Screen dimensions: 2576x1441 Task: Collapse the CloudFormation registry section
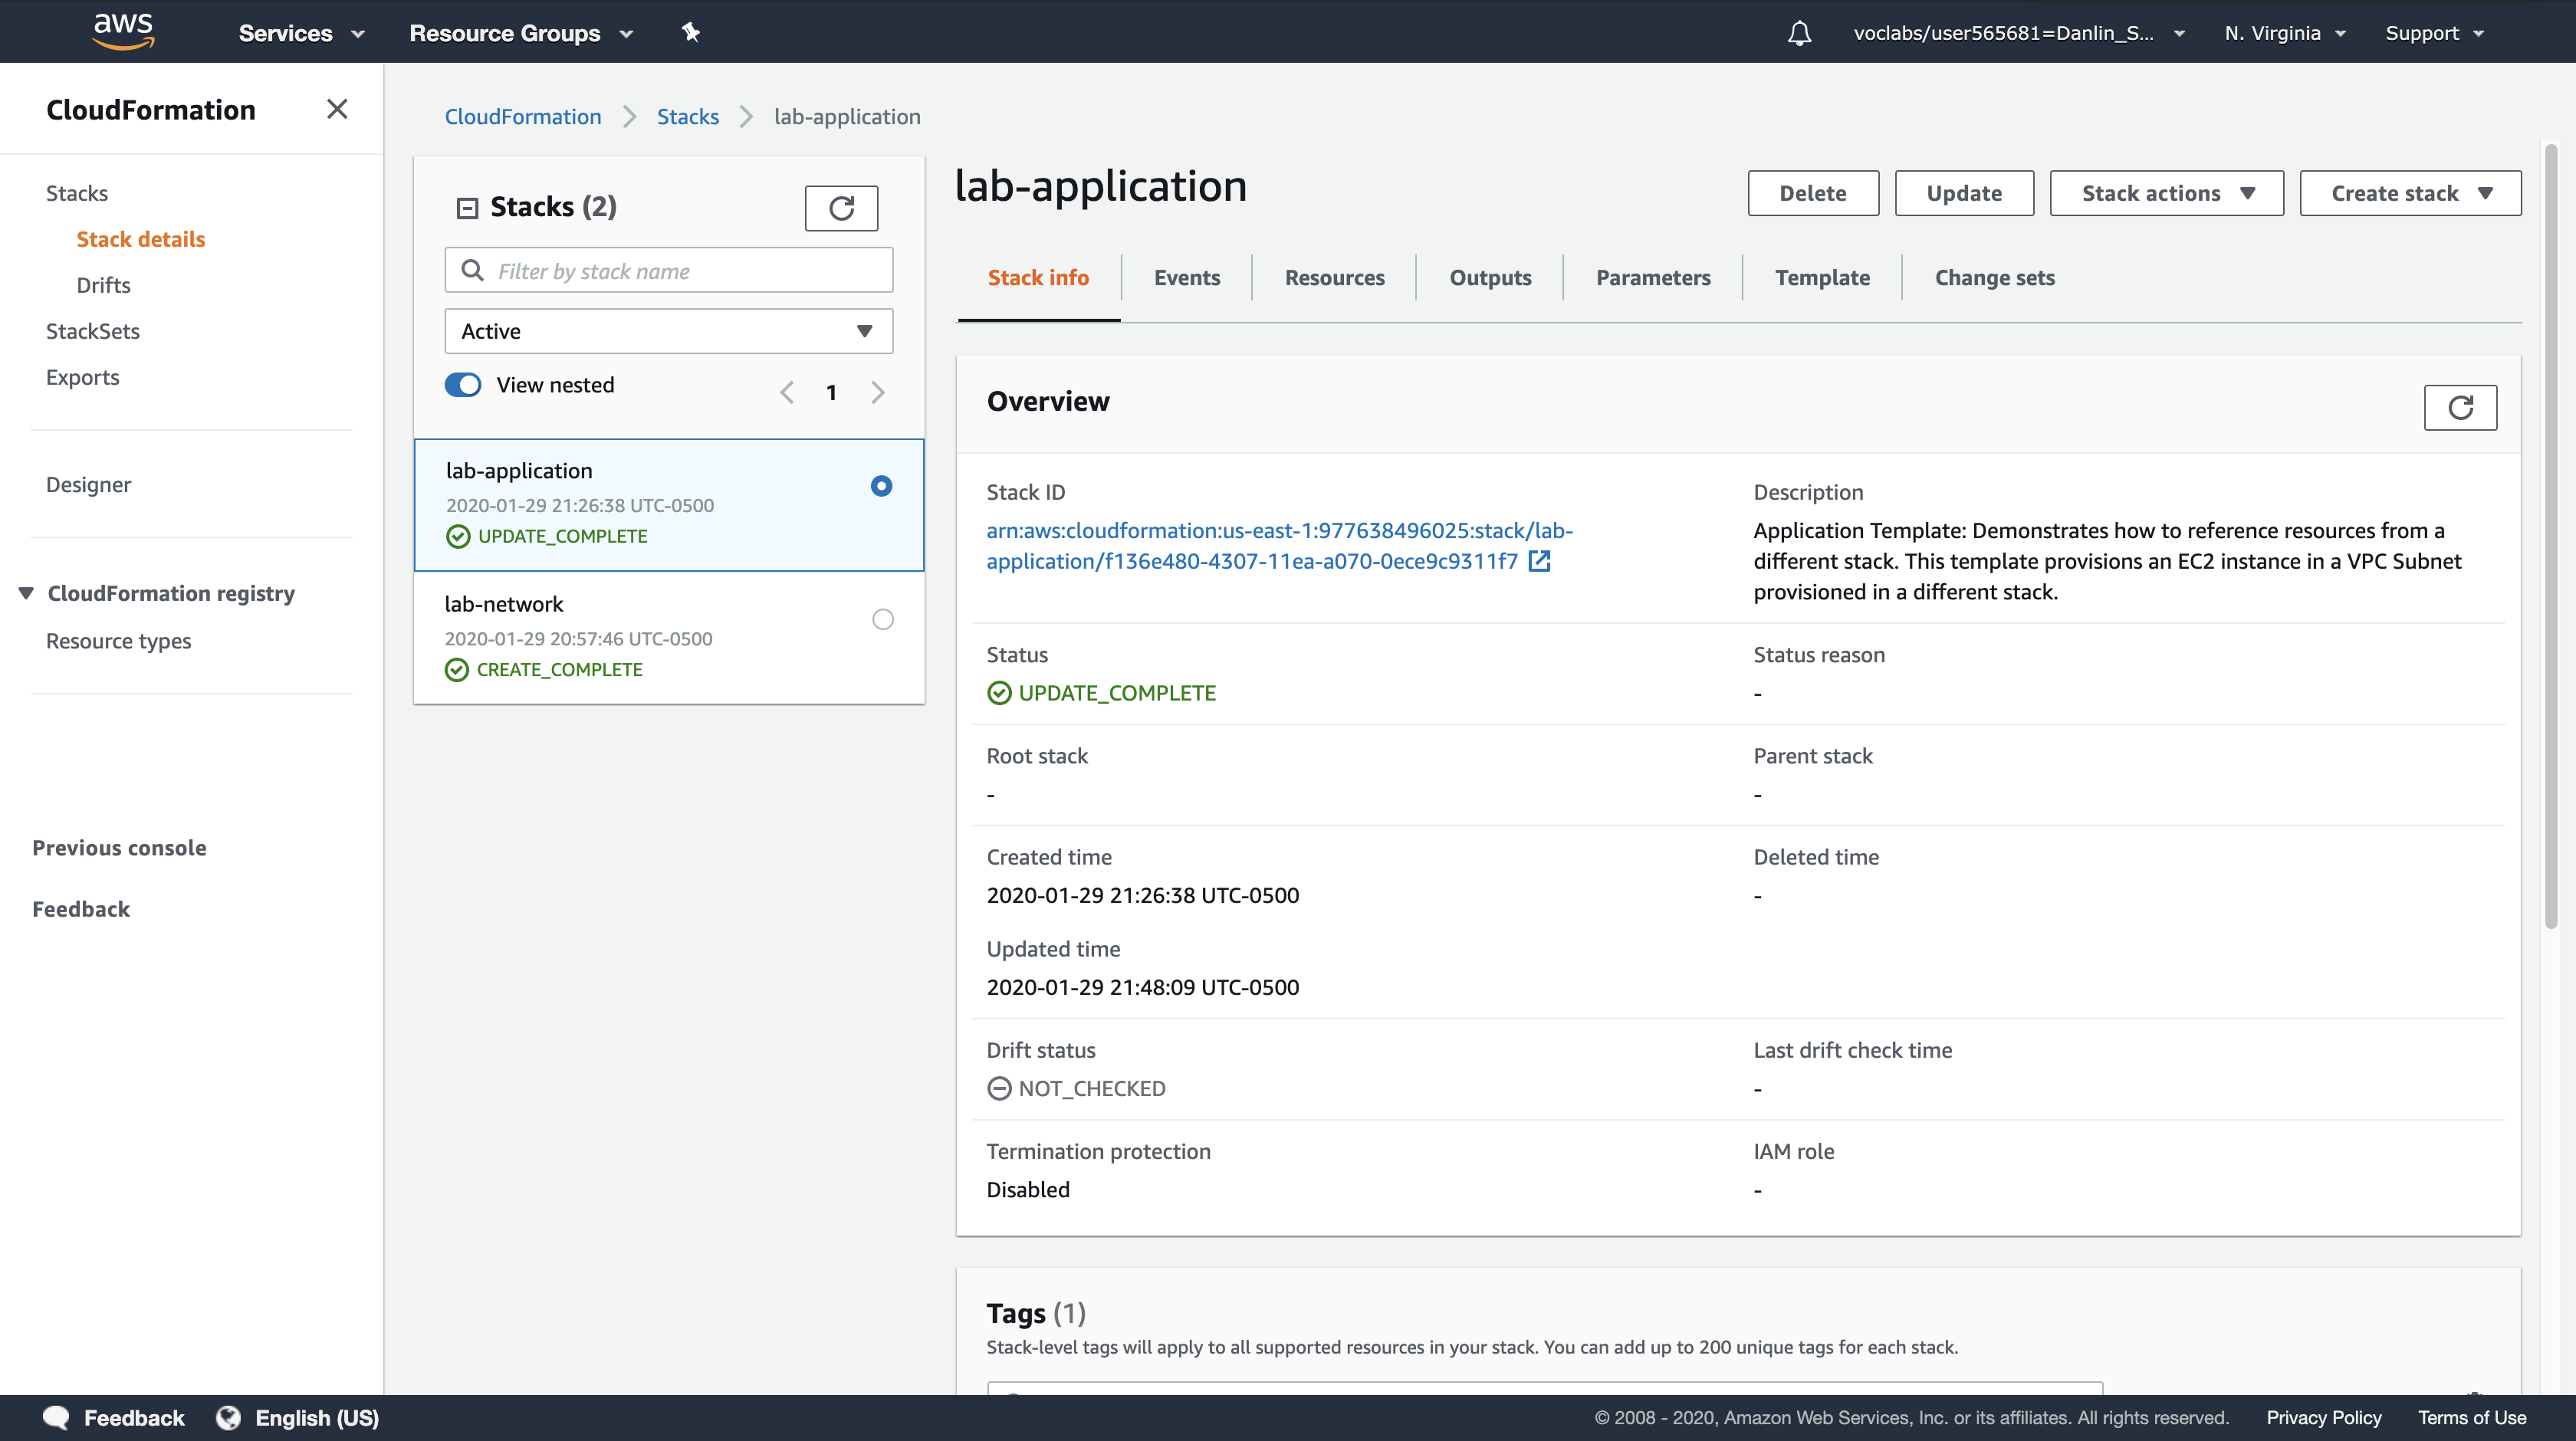pyautogui.click(x=26, y=593)
